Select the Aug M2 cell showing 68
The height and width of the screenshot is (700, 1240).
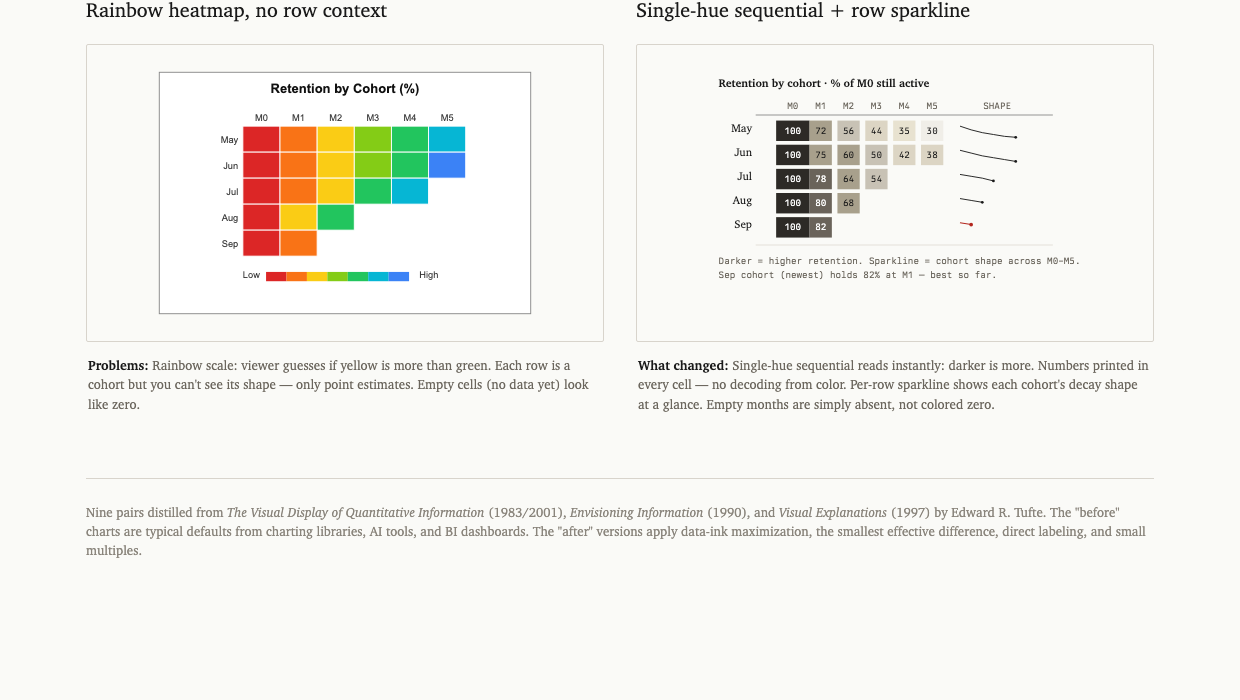point(849,203)
